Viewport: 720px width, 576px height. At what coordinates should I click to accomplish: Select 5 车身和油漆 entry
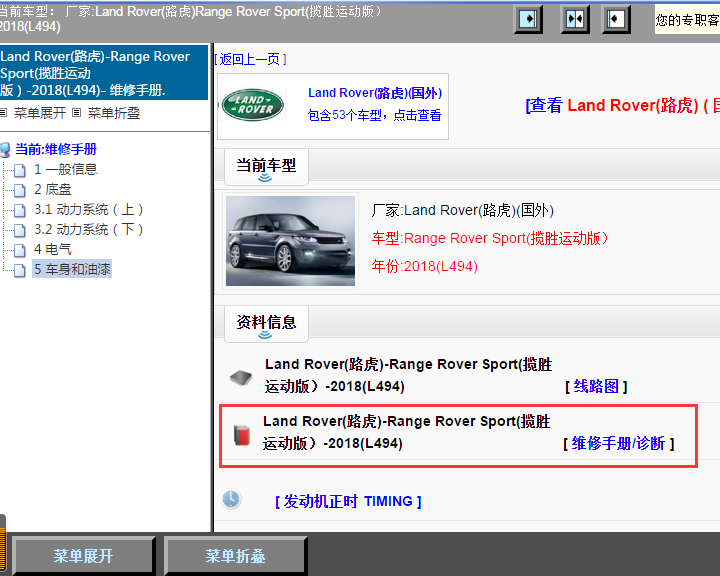click(x=72, y=269)
